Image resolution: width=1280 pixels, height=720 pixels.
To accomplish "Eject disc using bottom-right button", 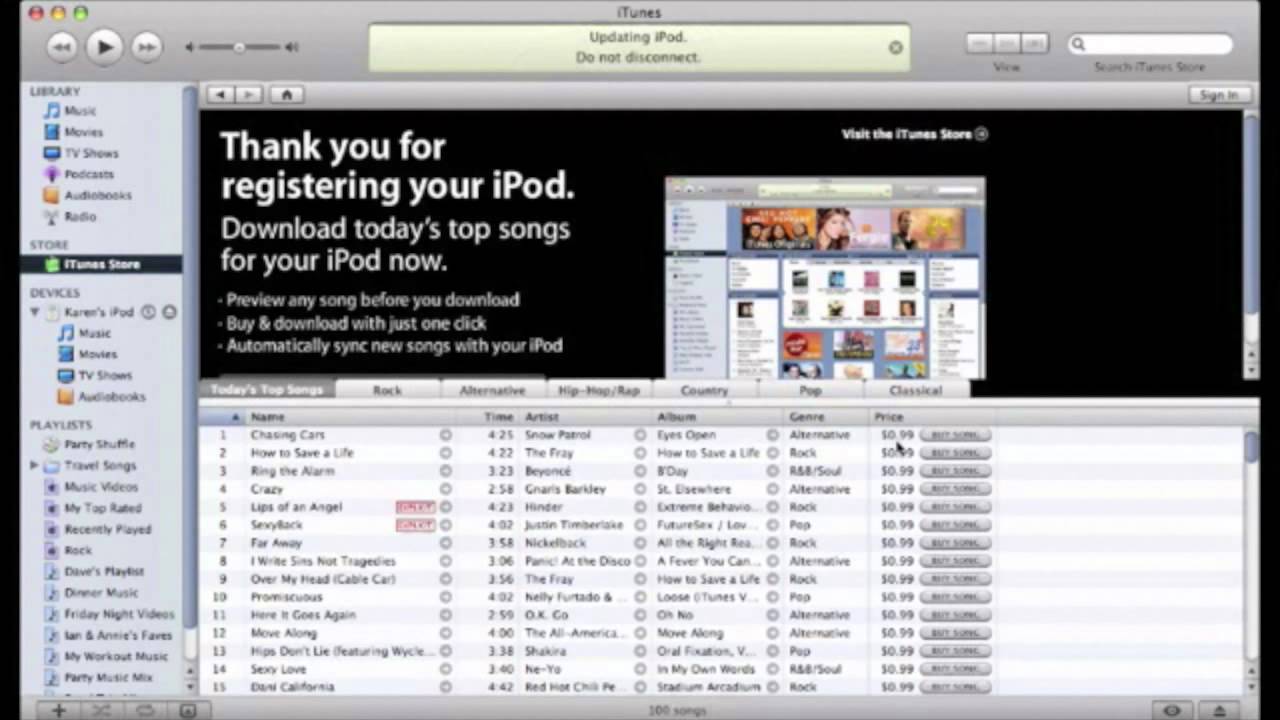I will click(1219, 710).
